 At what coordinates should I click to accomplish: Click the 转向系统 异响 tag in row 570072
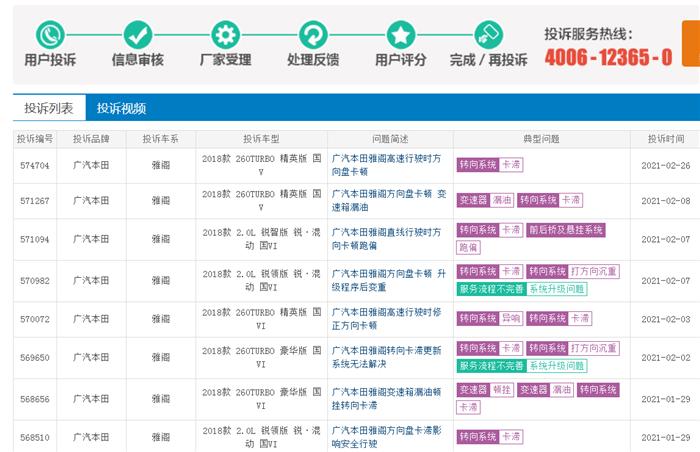click(490, 318)
